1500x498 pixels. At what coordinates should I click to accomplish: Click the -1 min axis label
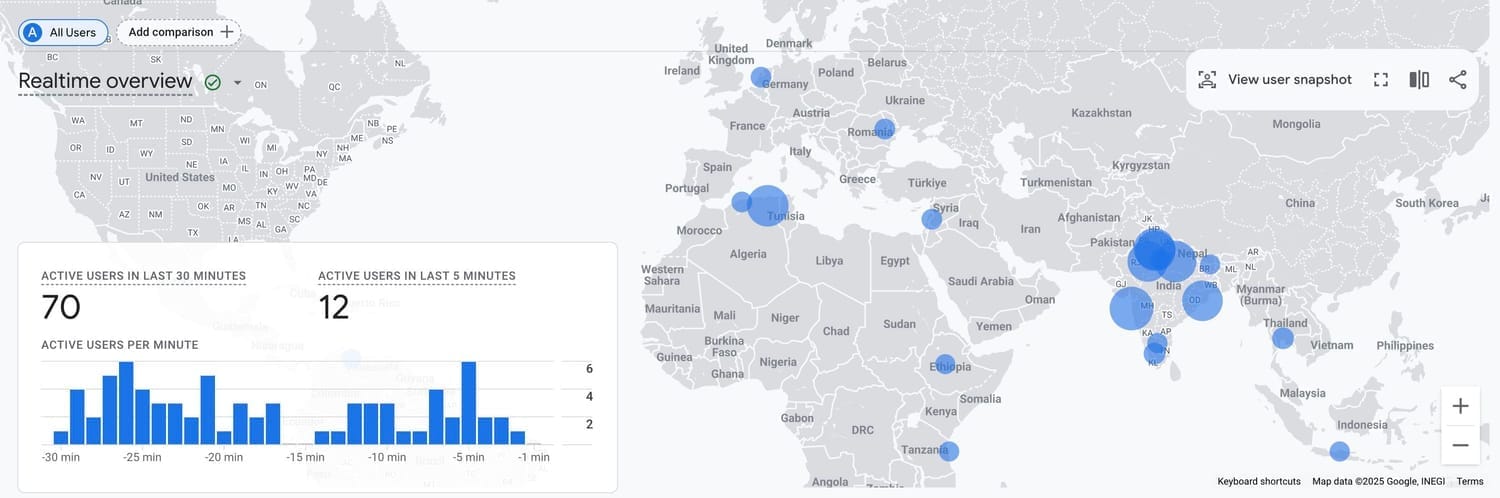coord(532,457)
